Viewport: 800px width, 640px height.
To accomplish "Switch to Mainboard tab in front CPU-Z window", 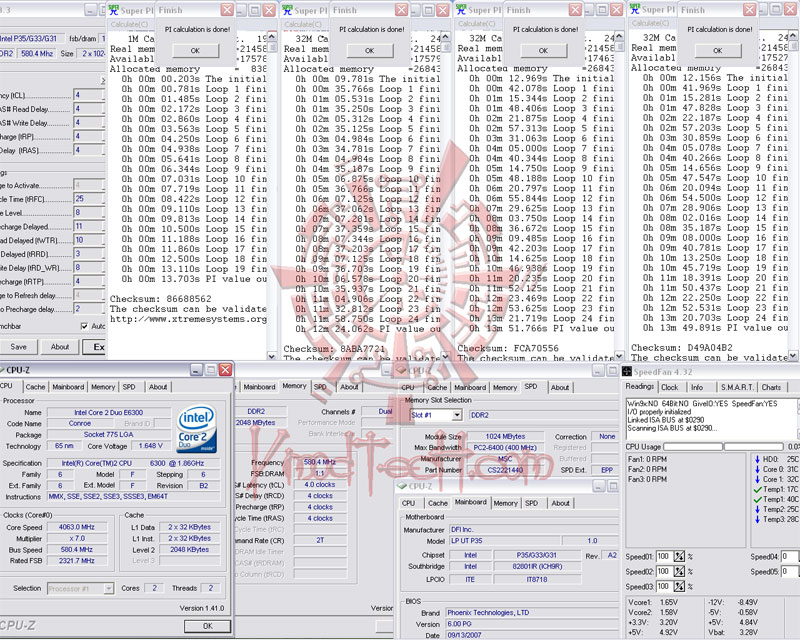I will pyautogui.click(x=68, y=387).
